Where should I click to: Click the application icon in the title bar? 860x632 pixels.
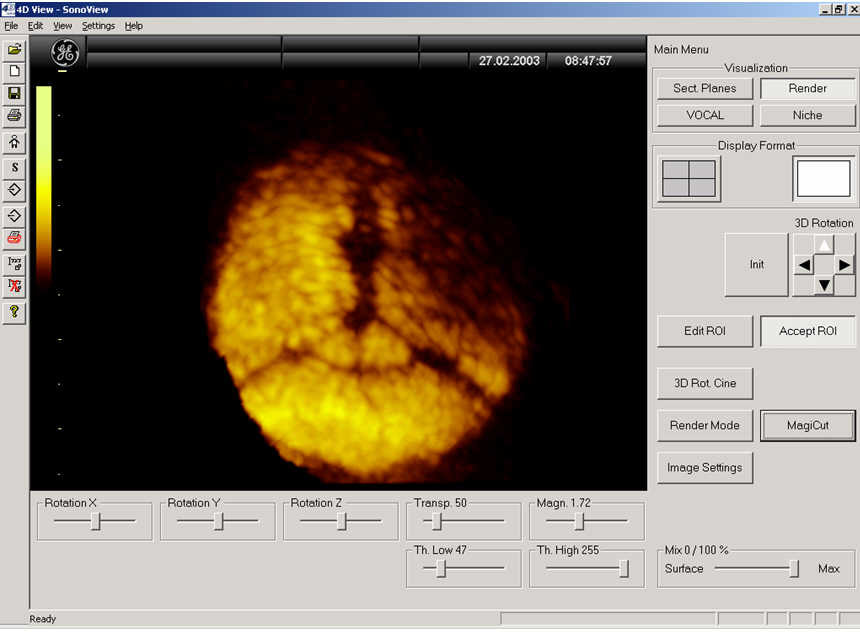coord(8,9)
